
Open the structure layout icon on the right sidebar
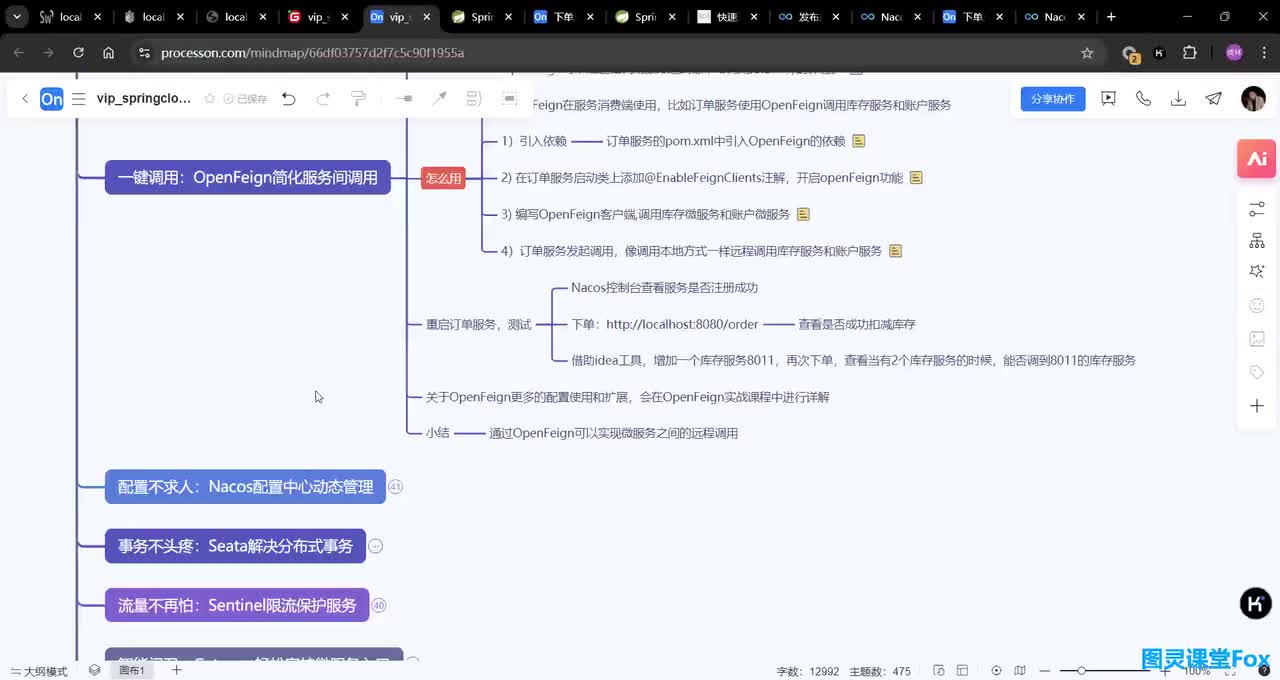[1257, 241]
